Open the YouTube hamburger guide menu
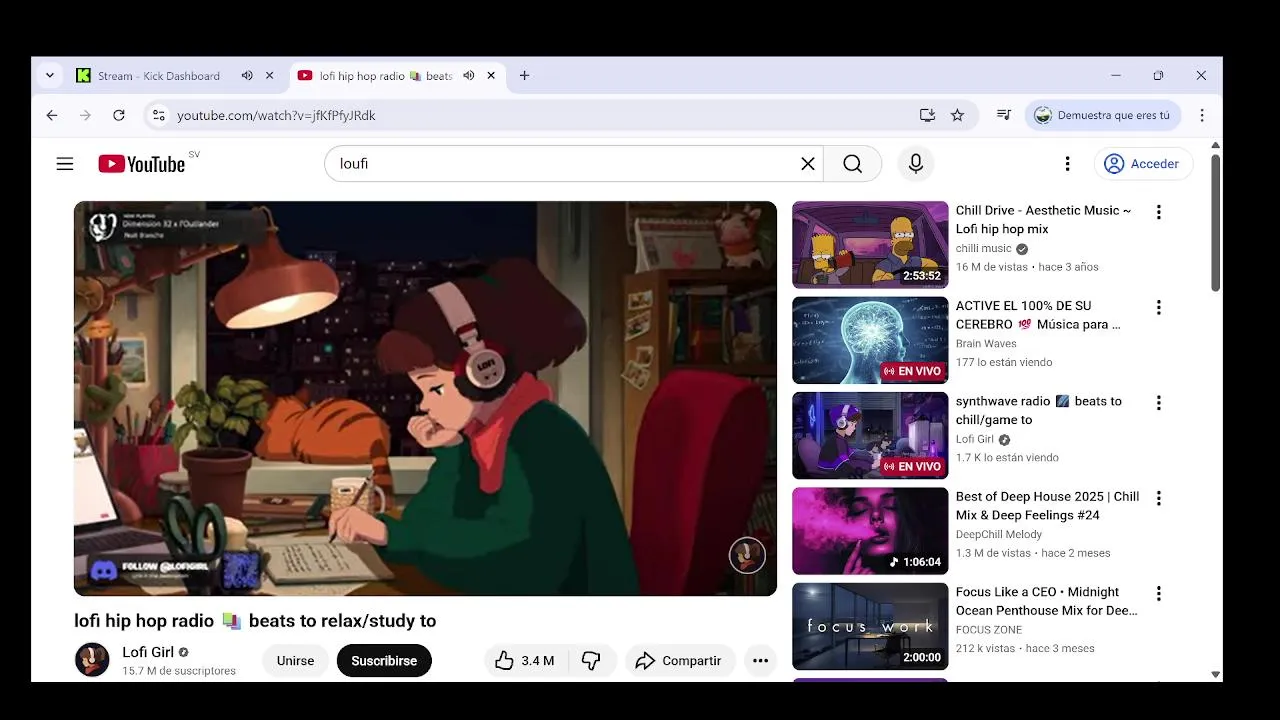The image size is (1280, 720). click(65, 164)
